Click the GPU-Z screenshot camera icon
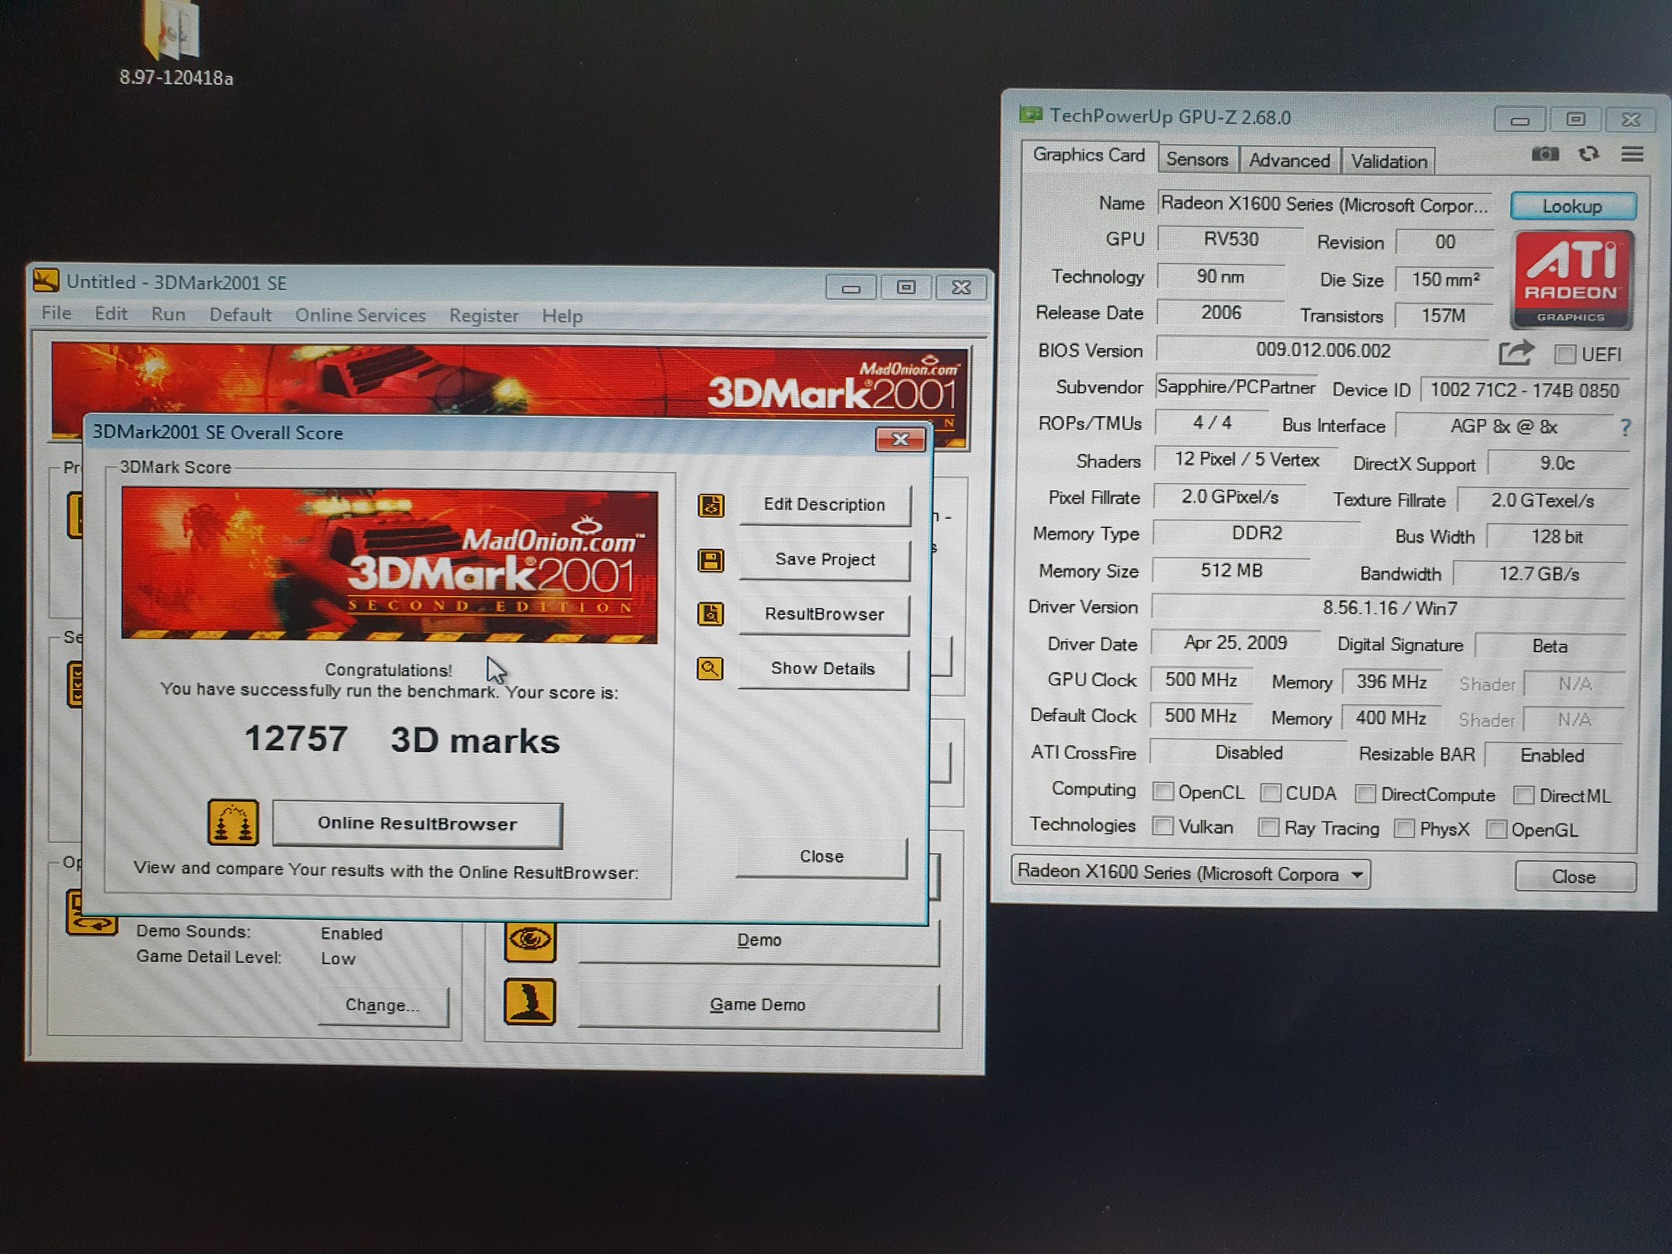1672x1254 pixels. click(x=1545, y=154)
